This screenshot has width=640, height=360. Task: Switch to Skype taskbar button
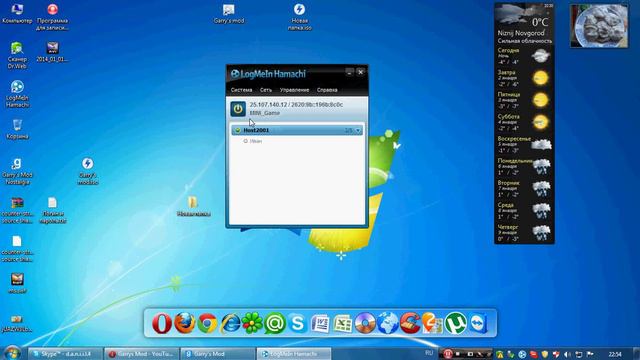pos(65,354)
